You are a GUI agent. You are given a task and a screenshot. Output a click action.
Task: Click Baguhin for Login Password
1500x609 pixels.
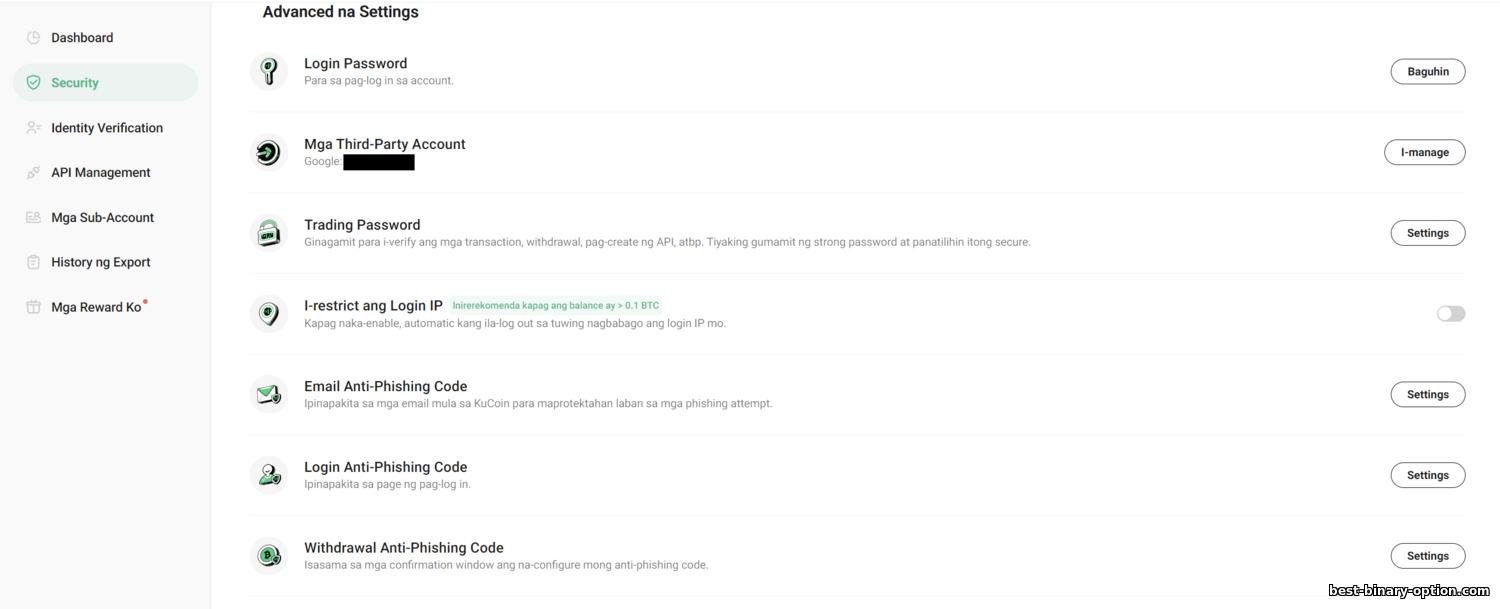click(x=1428, y=72)
